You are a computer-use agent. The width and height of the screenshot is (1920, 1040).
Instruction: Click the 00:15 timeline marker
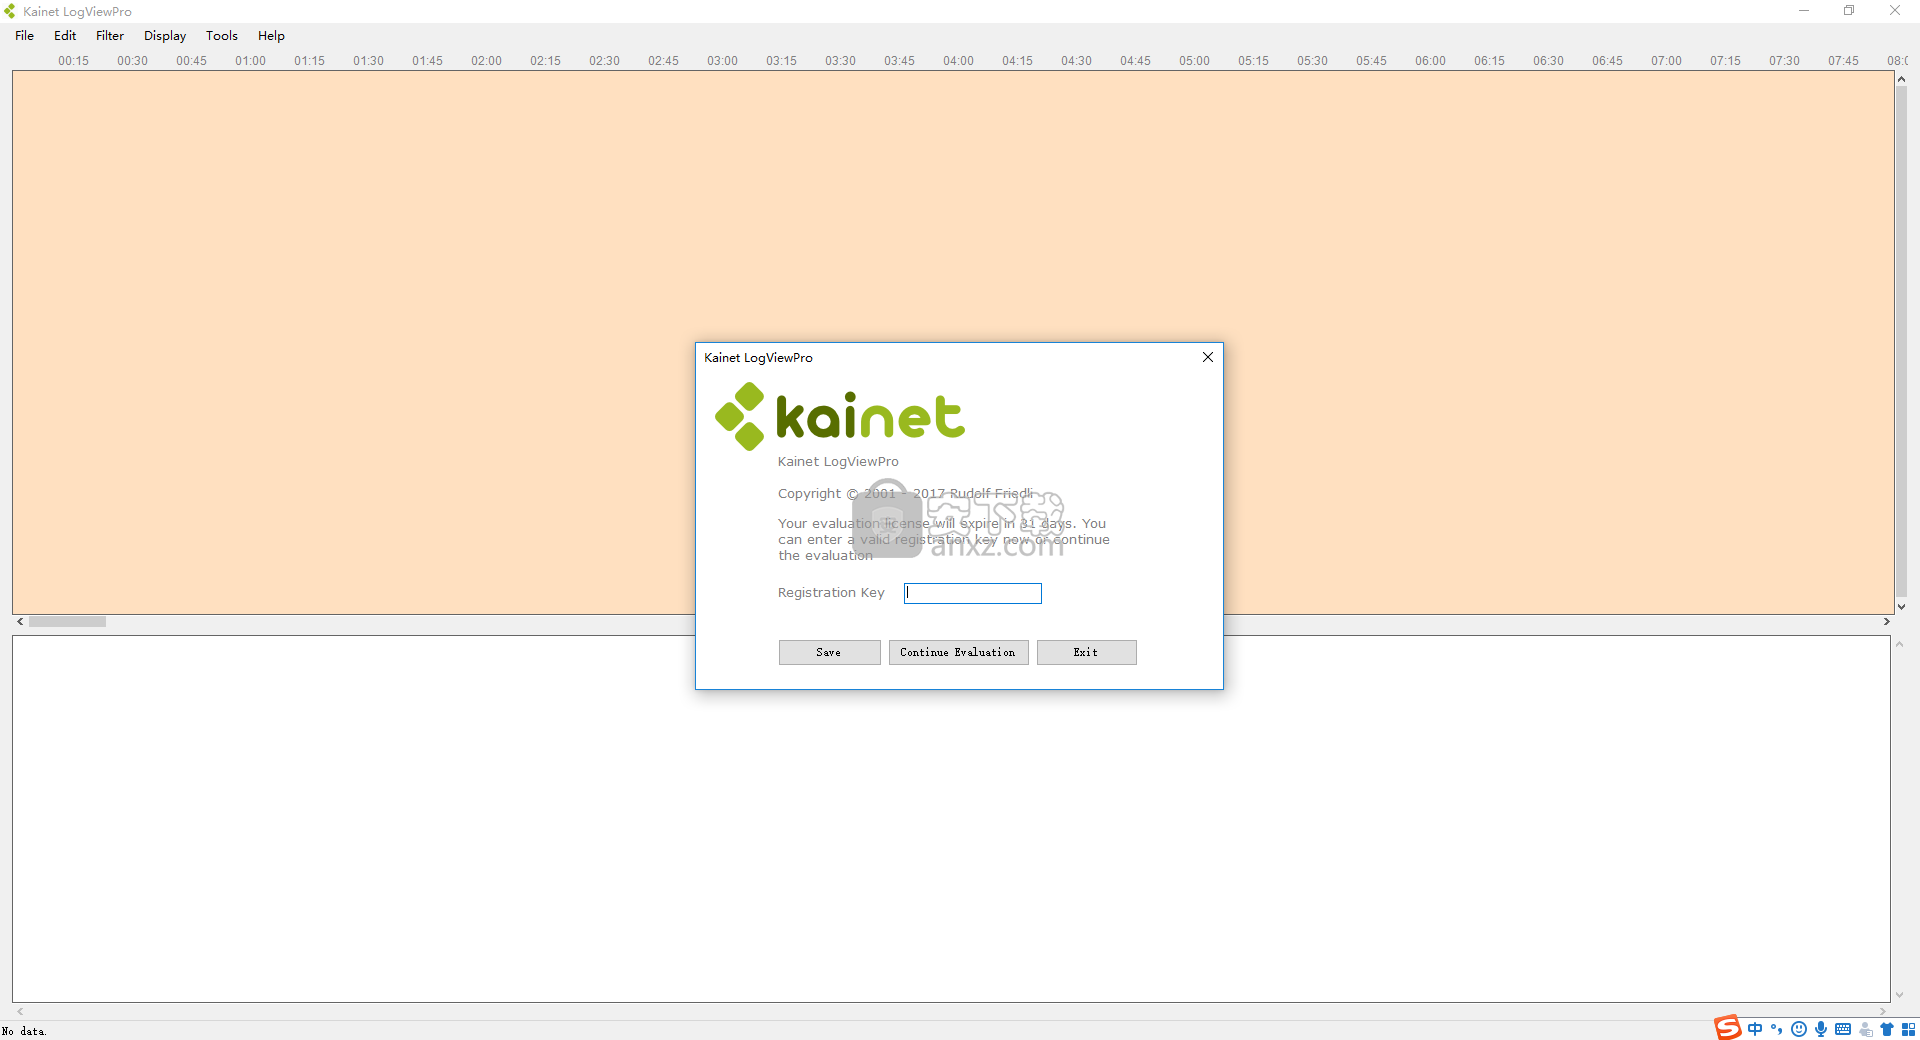[73, 60]
